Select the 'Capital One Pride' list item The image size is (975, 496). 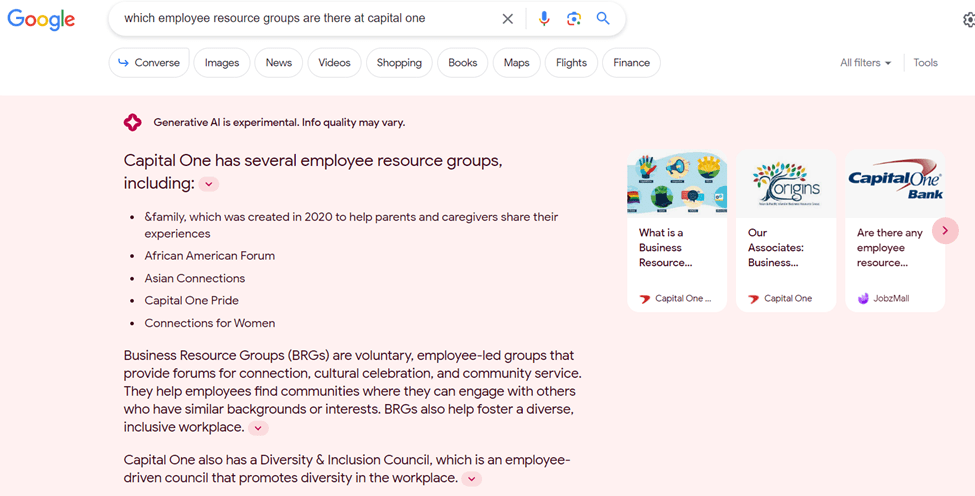point(192,300)
